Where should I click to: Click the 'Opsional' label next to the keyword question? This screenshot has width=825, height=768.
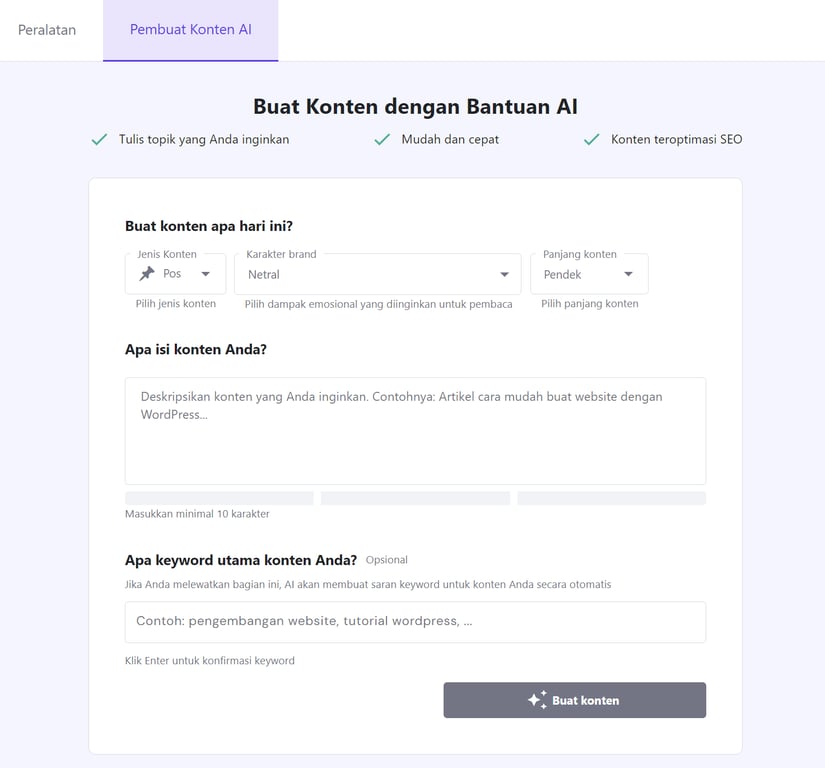tap(386, 560)
